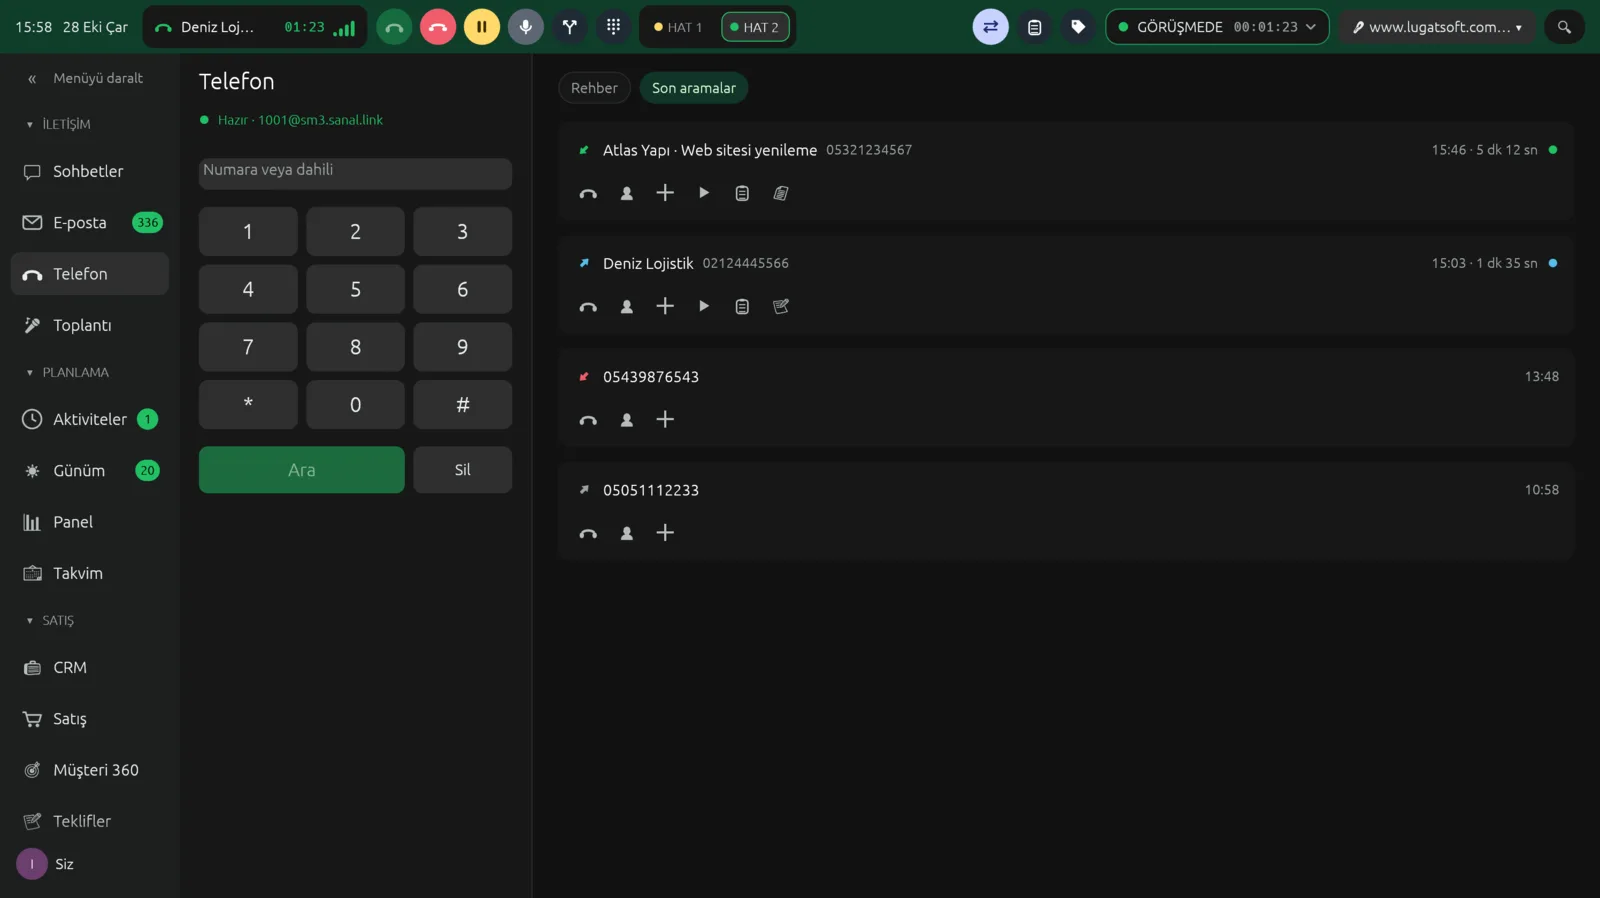
Task: Click the green Ara button
Action: coord(302,470)
